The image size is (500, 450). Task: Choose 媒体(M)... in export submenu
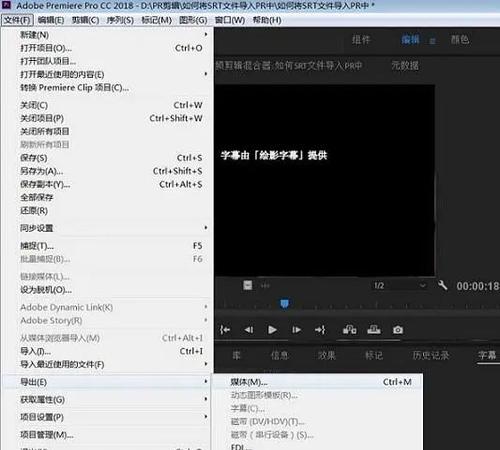click(x=318, y=382)
